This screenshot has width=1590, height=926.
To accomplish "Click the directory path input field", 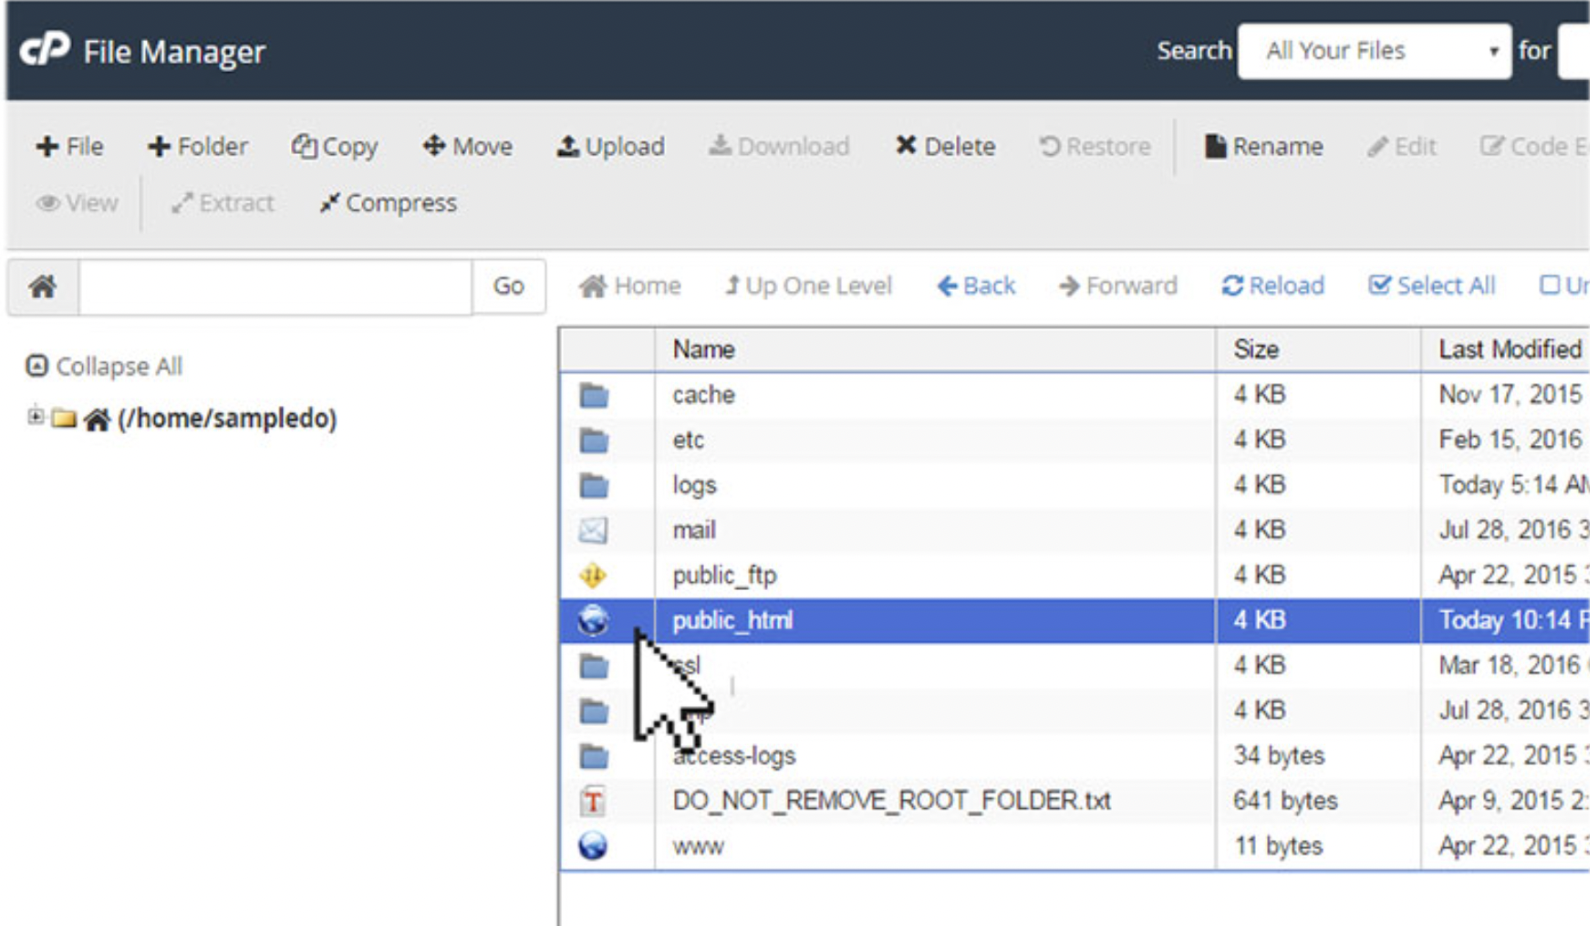I will pyautogui.click(x=275, y=287).
